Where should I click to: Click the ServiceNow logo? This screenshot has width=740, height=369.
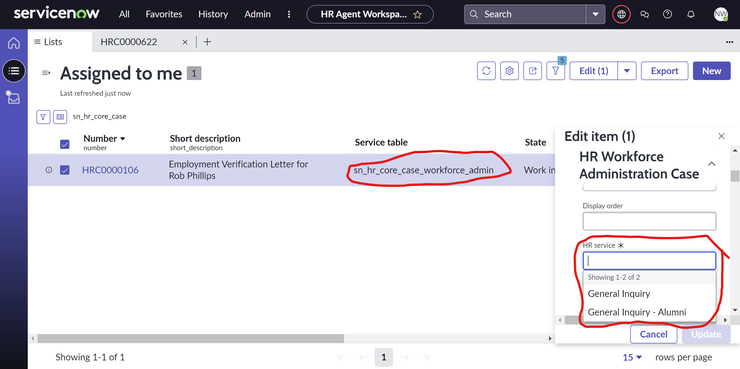coord(56,13)
